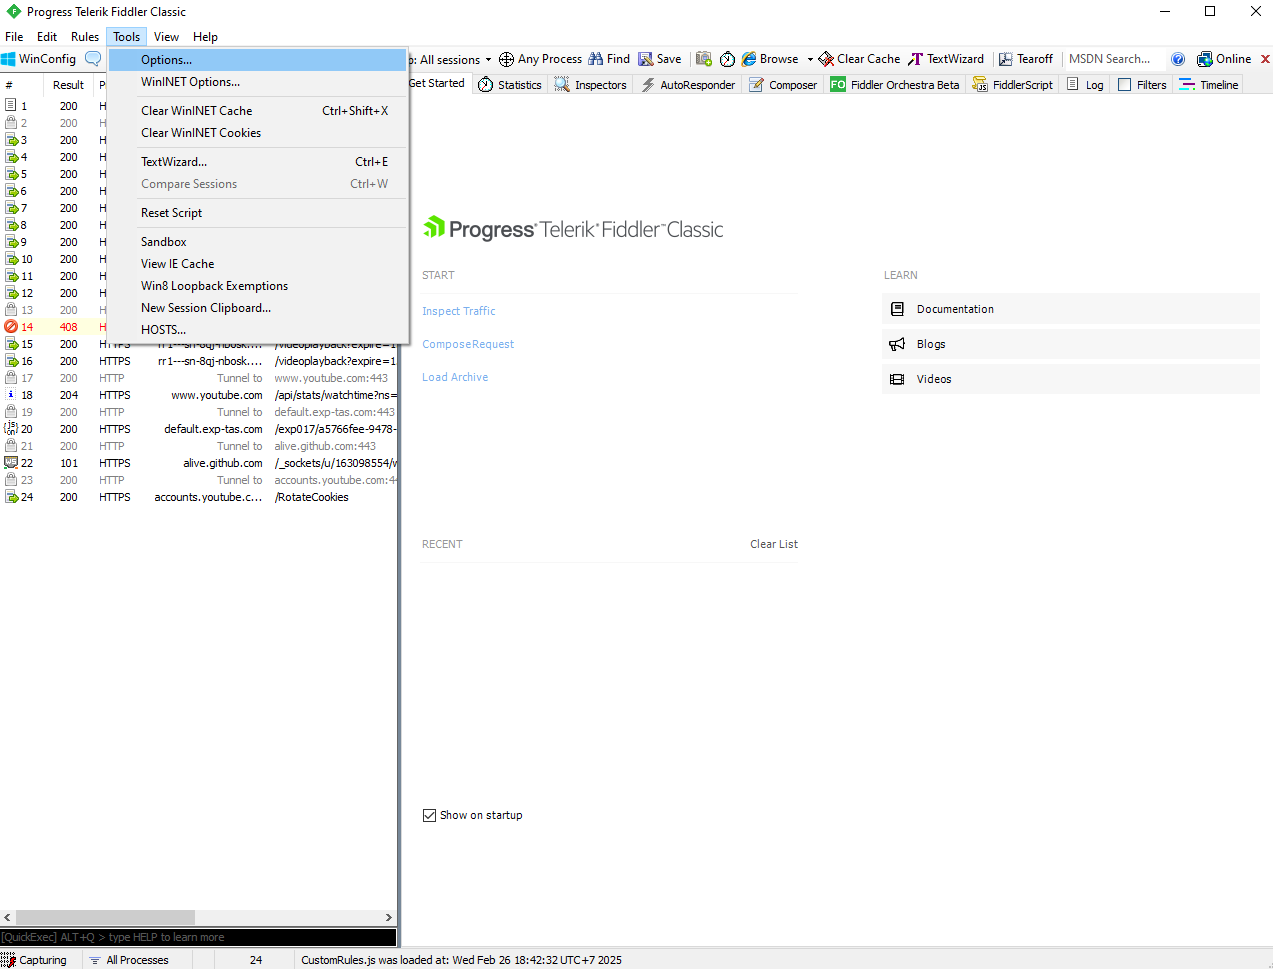Toggle the Show on startup checkbox

click(x=429, y=815)
